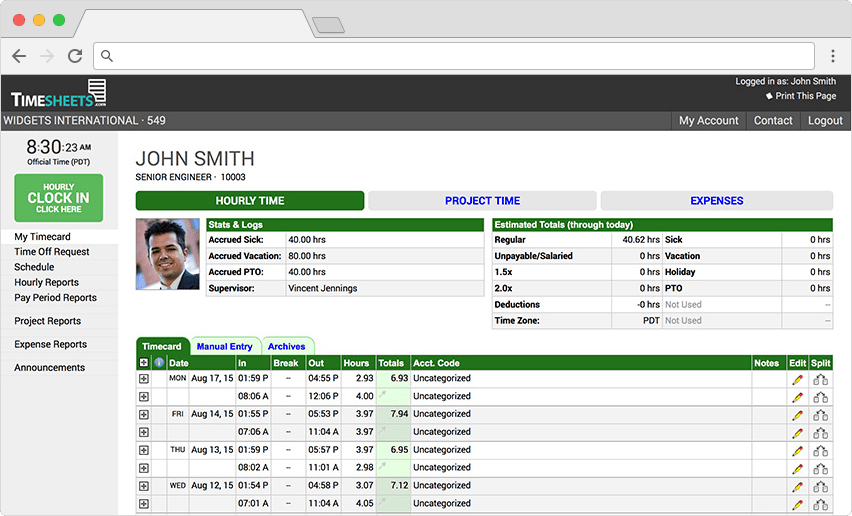Open Expense Reports
This screenshot has width=852, height=516.
[x=51, y=344]
